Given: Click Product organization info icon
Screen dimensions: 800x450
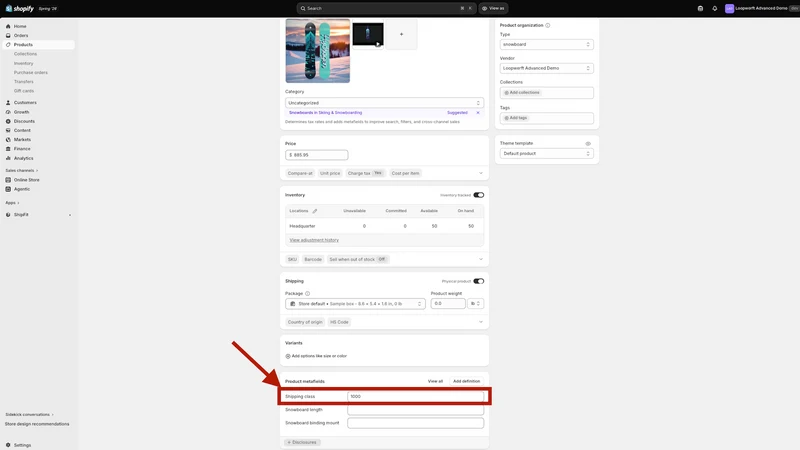Looking at the screenshot, I should (x=547, y=25).
